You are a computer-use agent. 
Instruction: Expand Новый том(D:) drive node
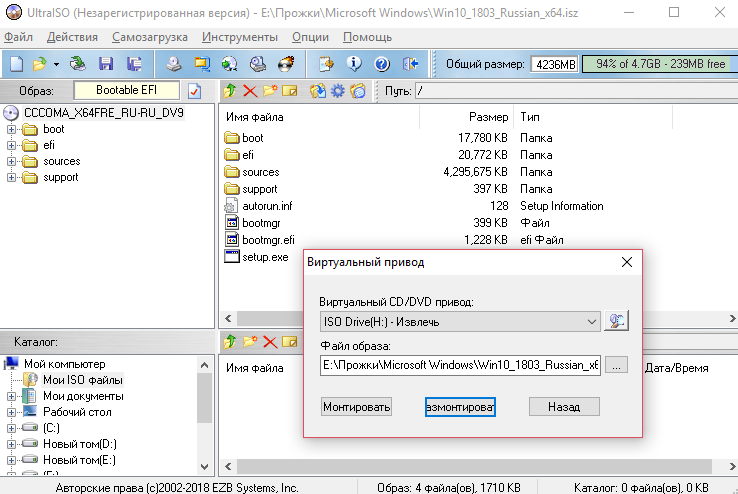(11, 444)
